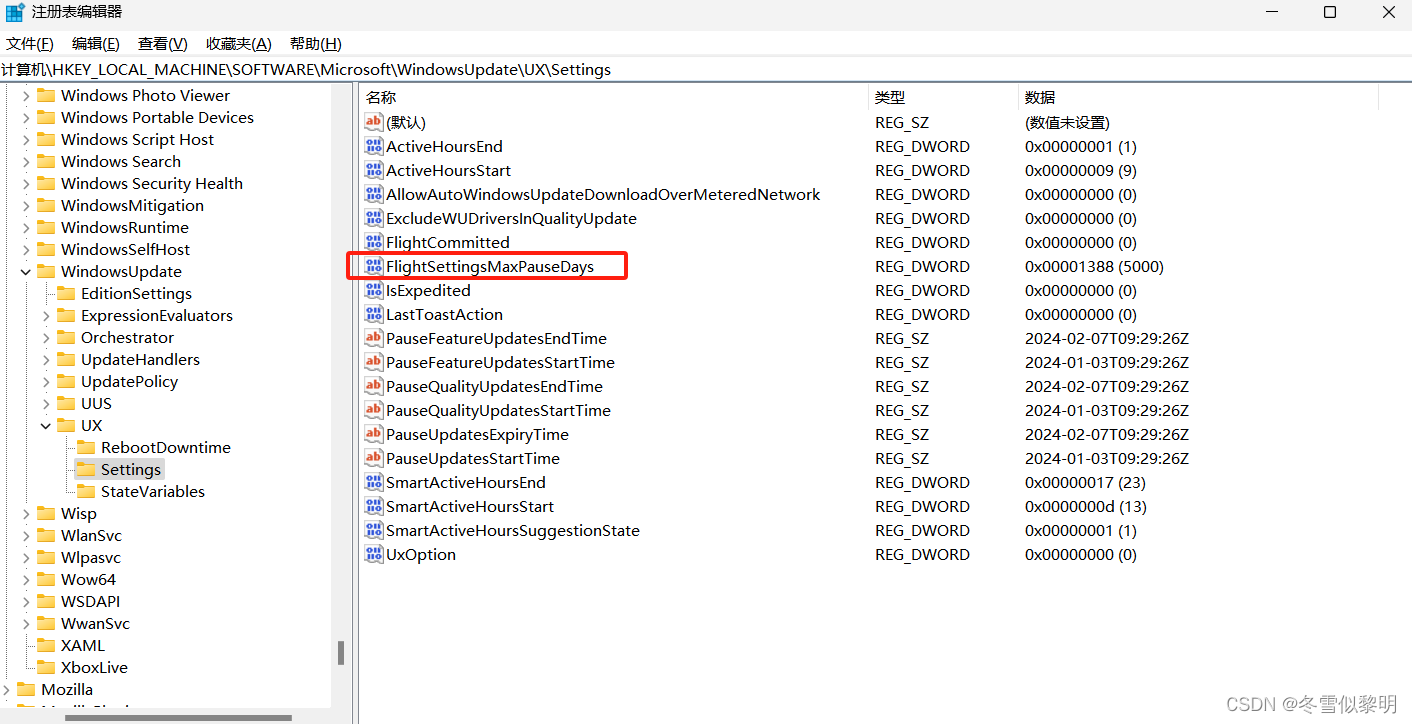This screenshot has height=724, width=1412.
Task: Open the 编辑 menu
Action: (x=94, y=43)
